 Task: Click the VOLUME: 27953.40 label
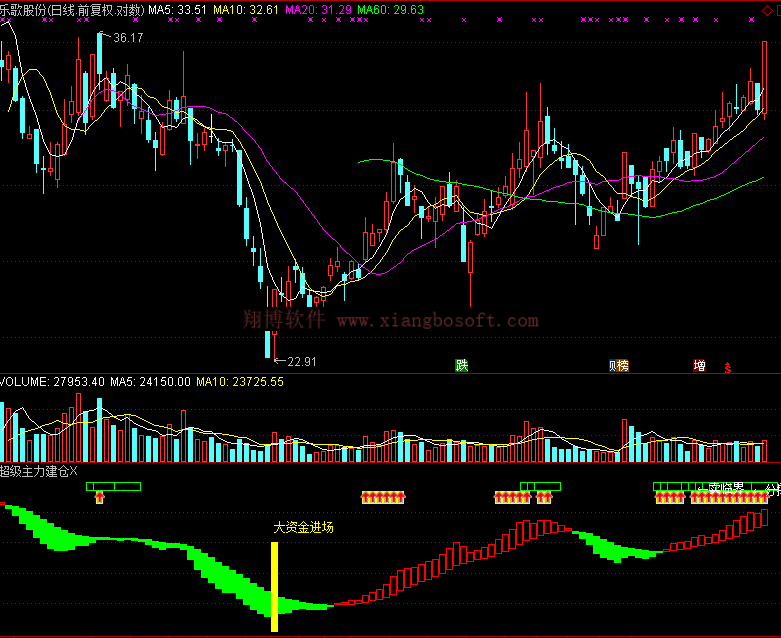coord(52,382)
